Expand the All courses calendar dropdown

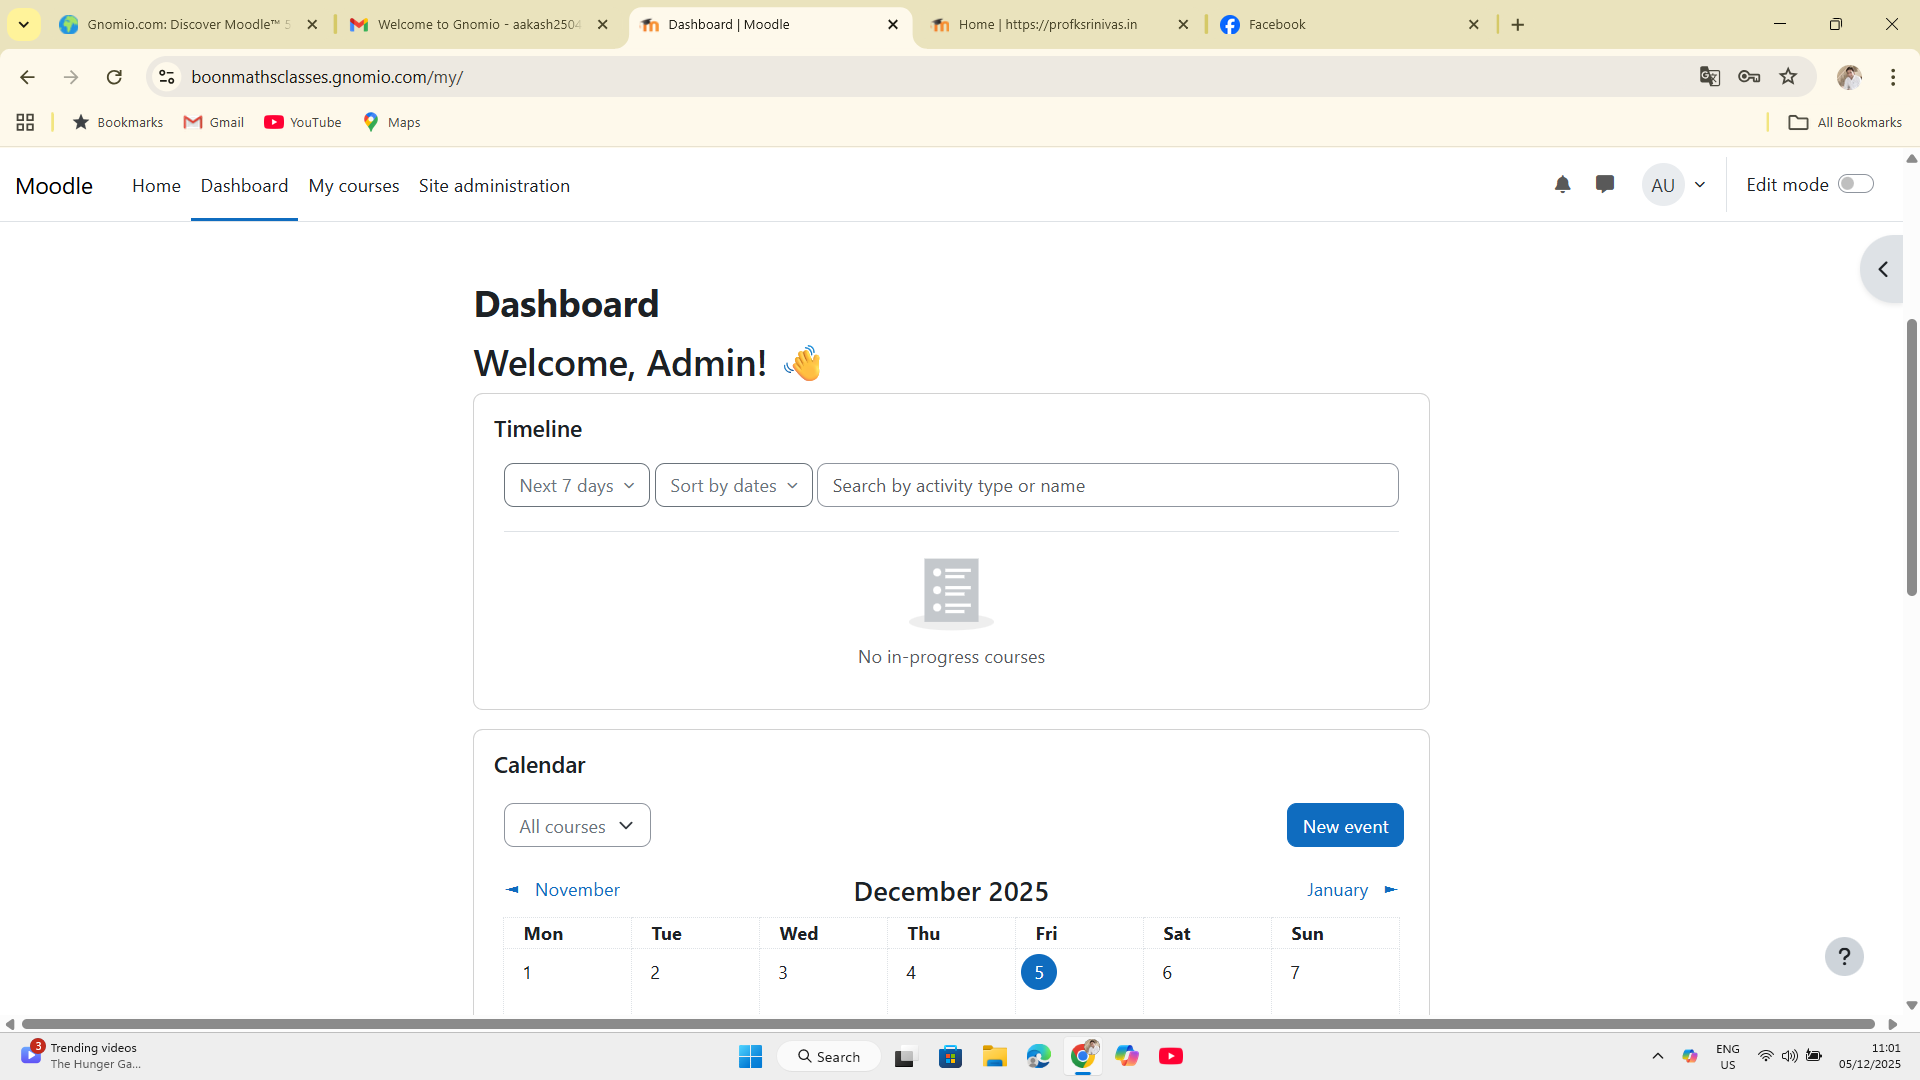pyautogui.click(x=576, y=826)
